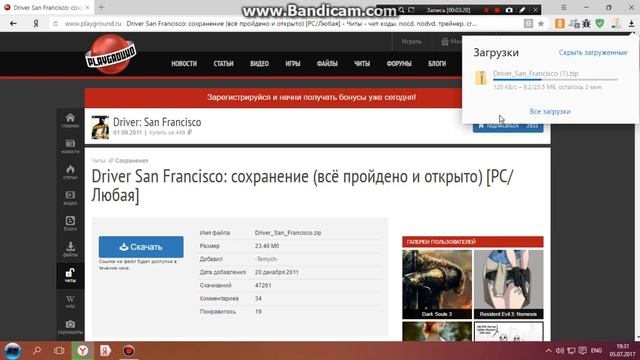
Task: Click the Playground logo
Action: click(111, 54)
